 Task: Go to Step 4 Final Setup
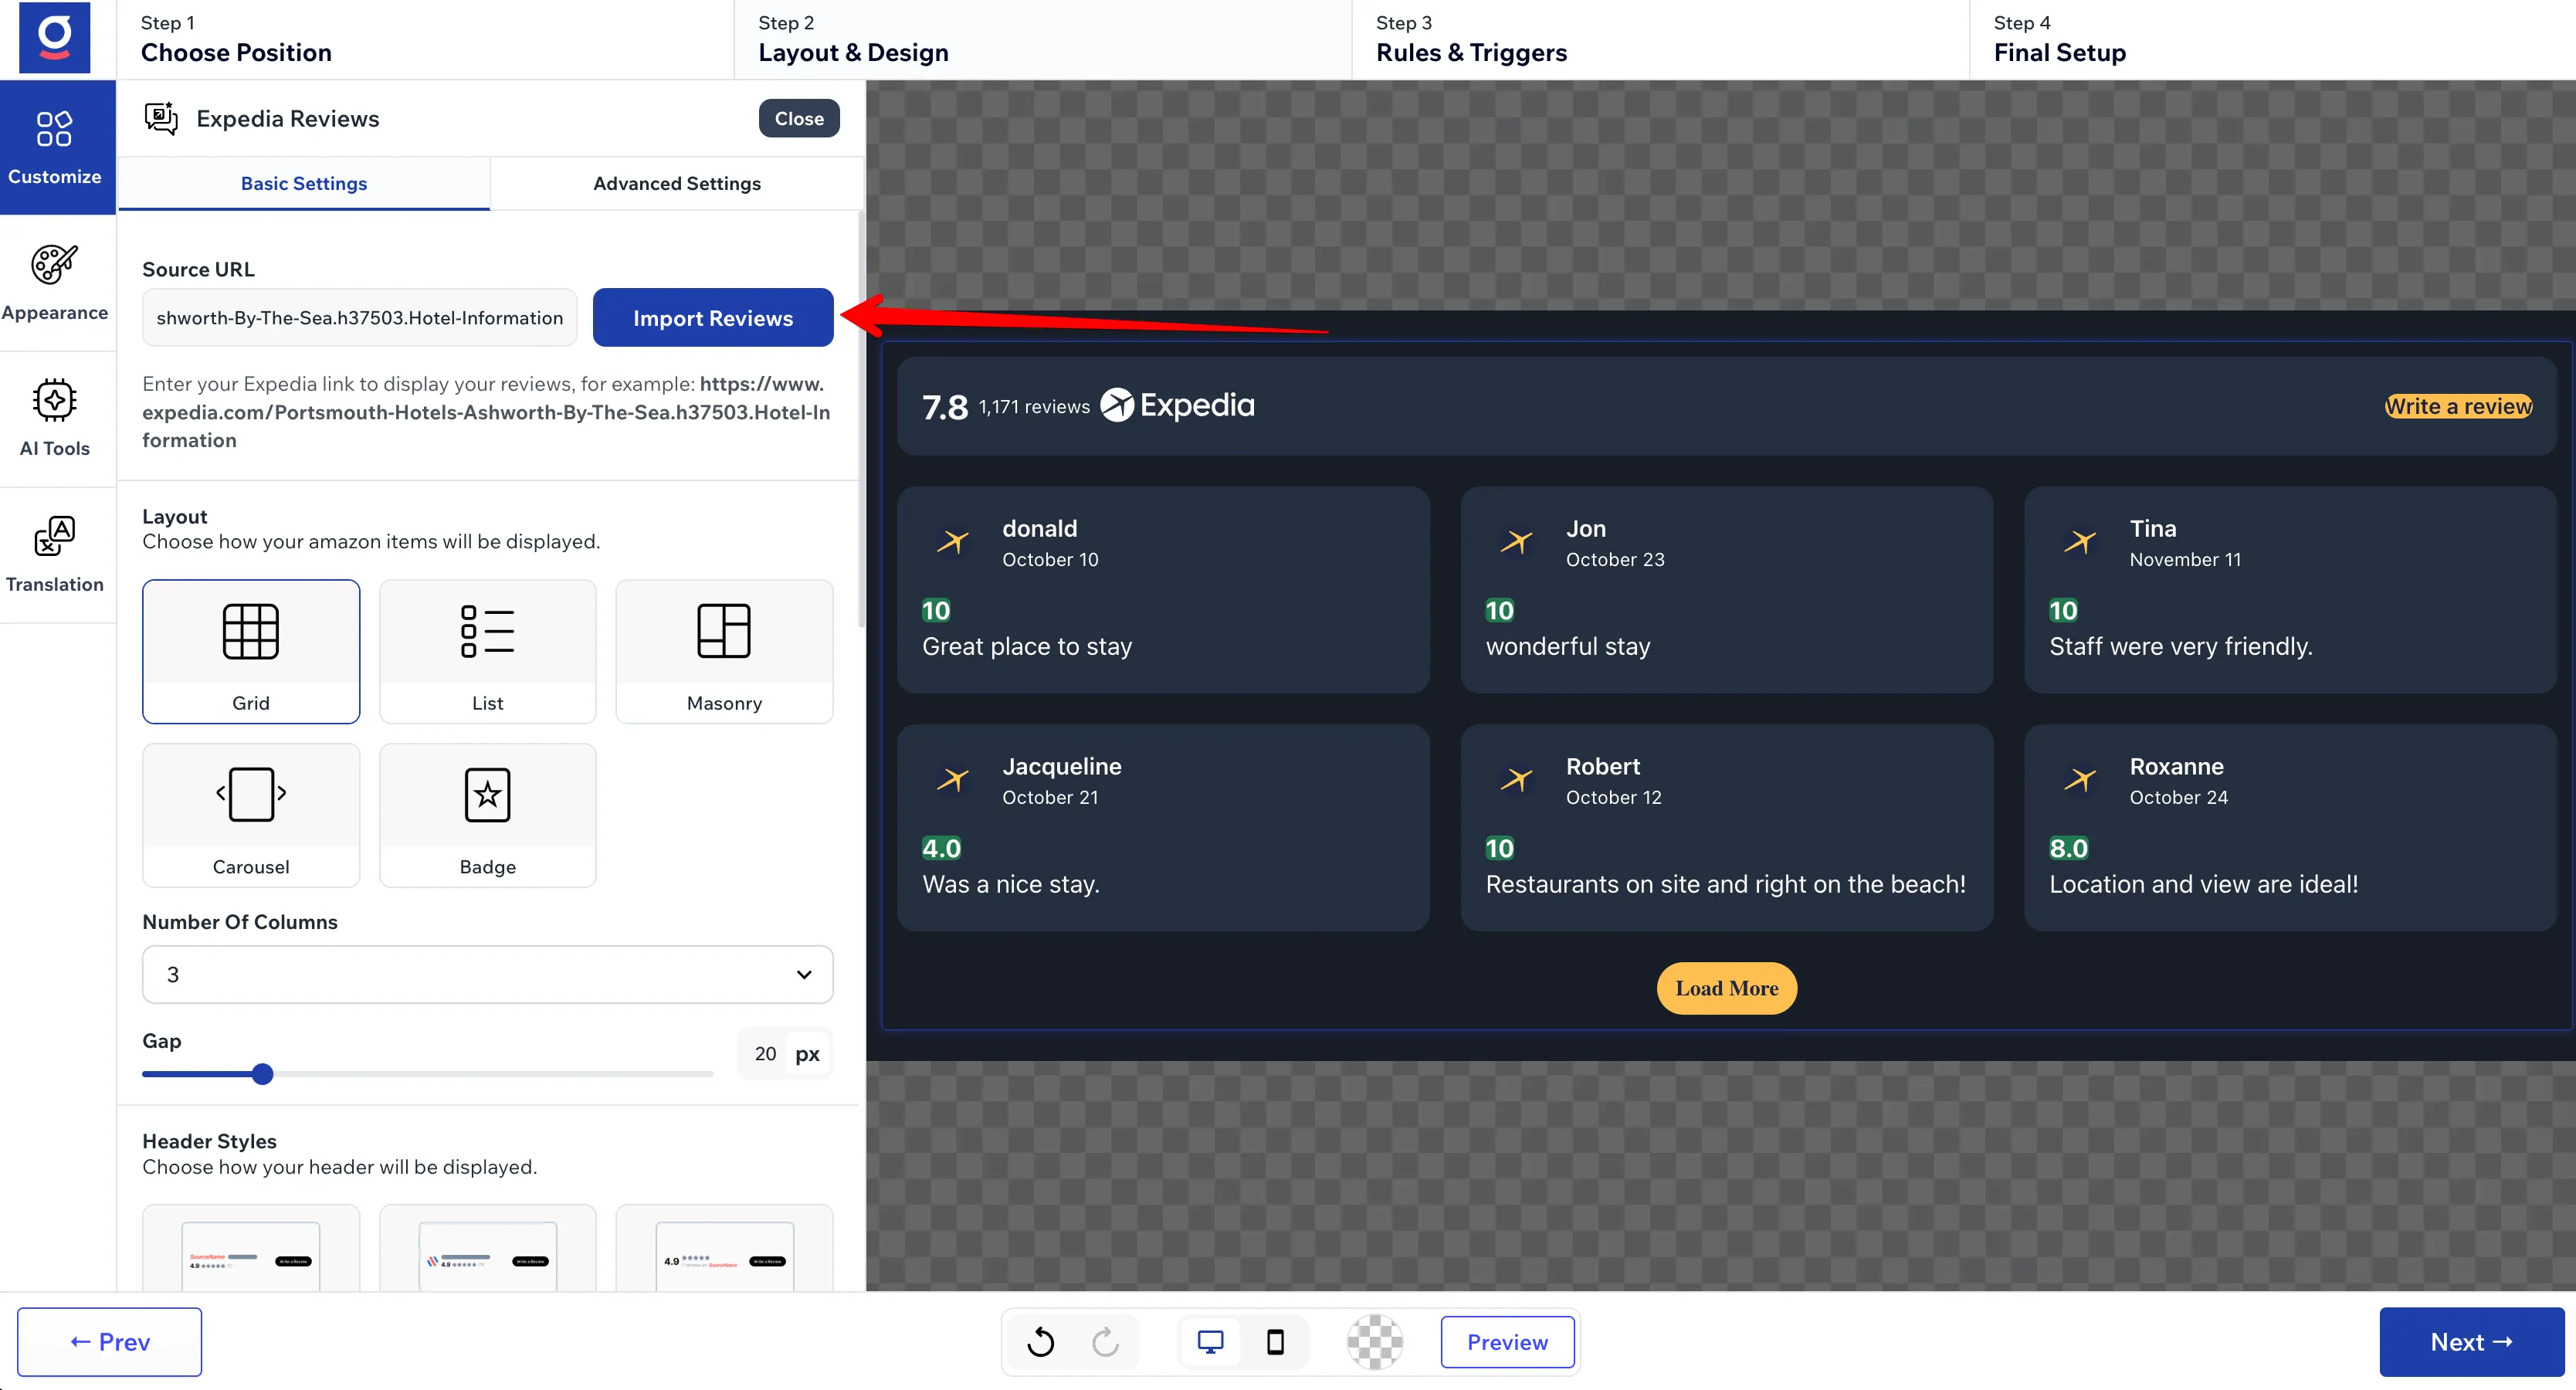(2272, 39)
